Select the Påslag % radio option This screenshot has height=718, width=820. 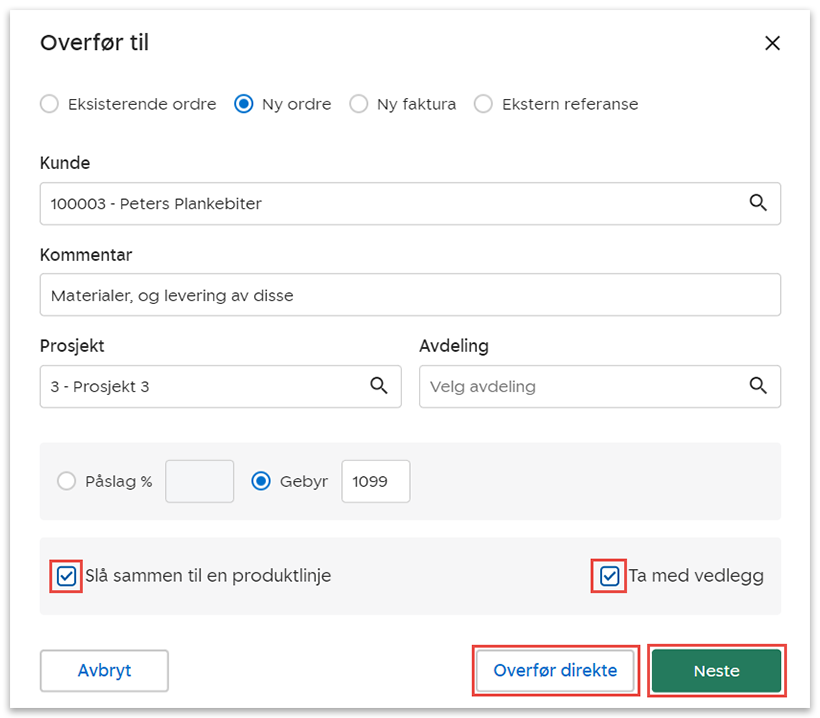point(66,481)
